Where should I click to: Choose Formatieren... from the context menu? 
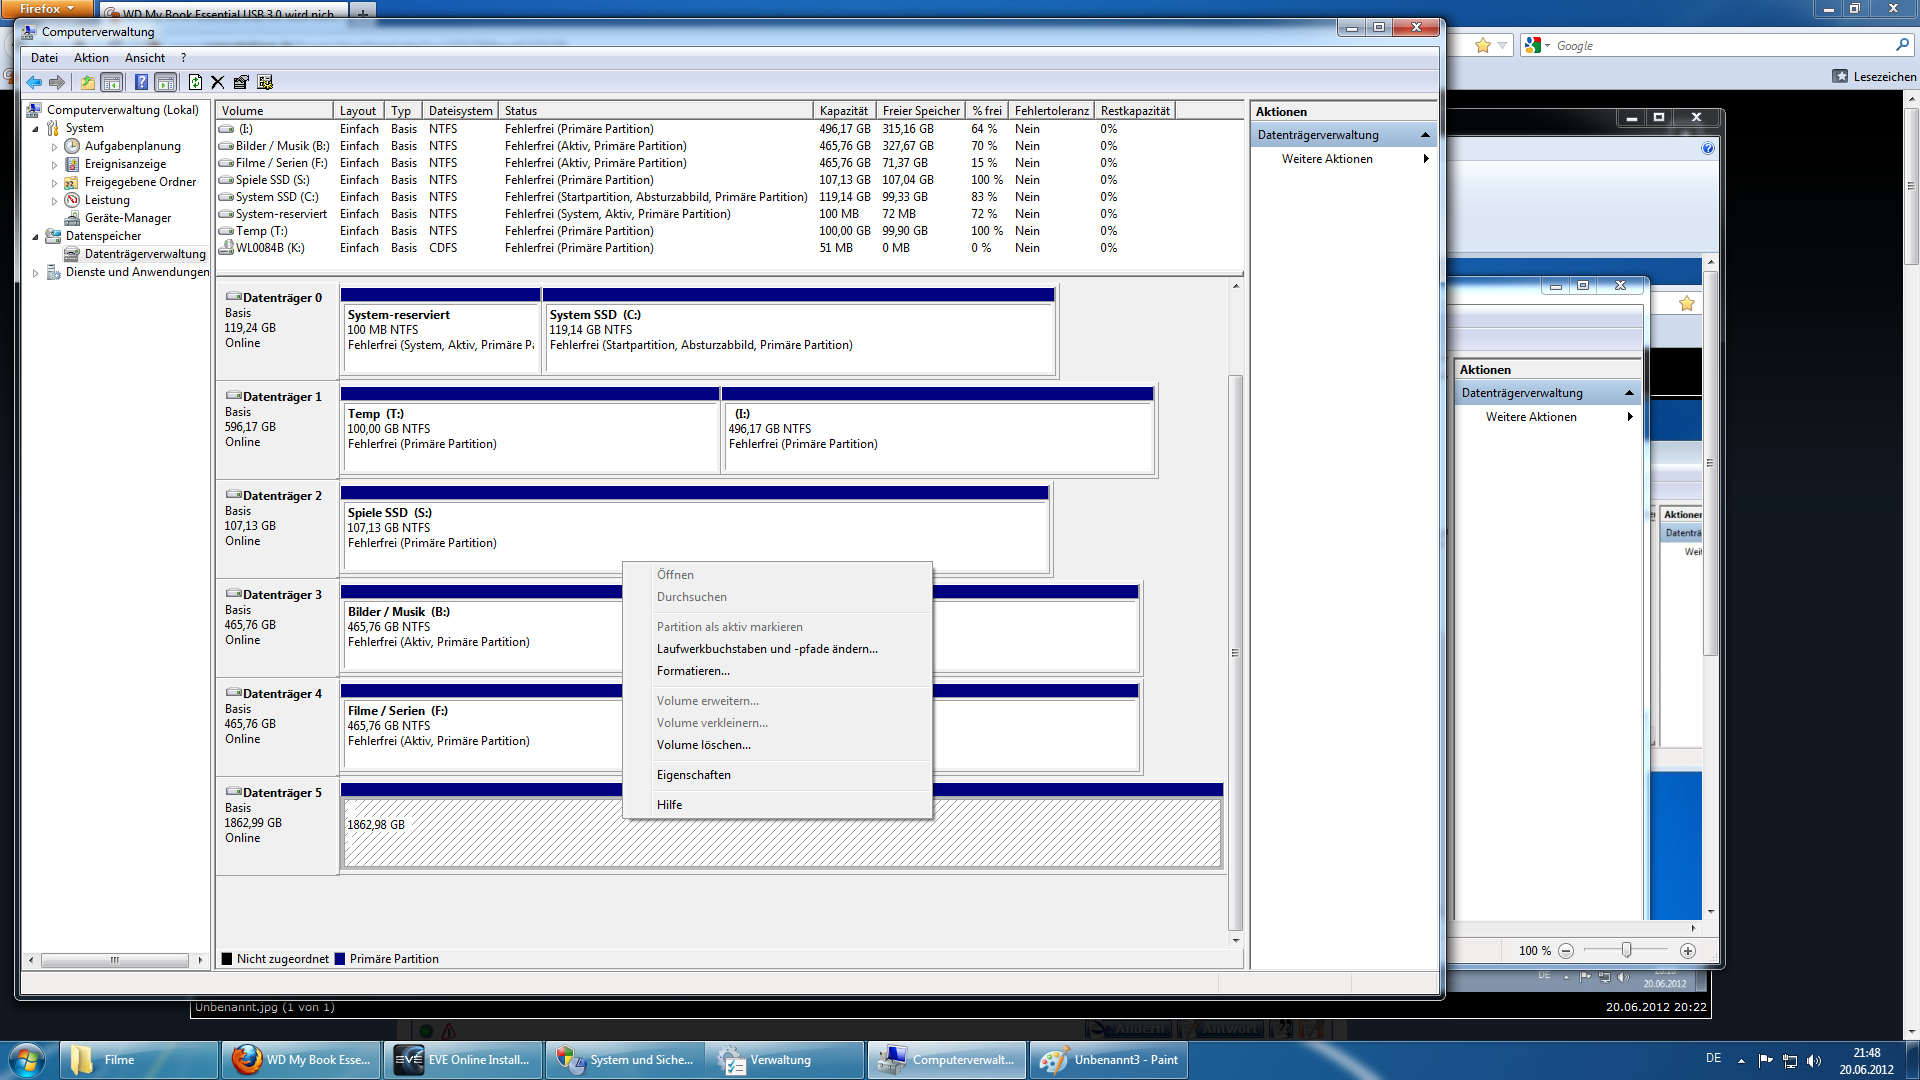point(693,671)
